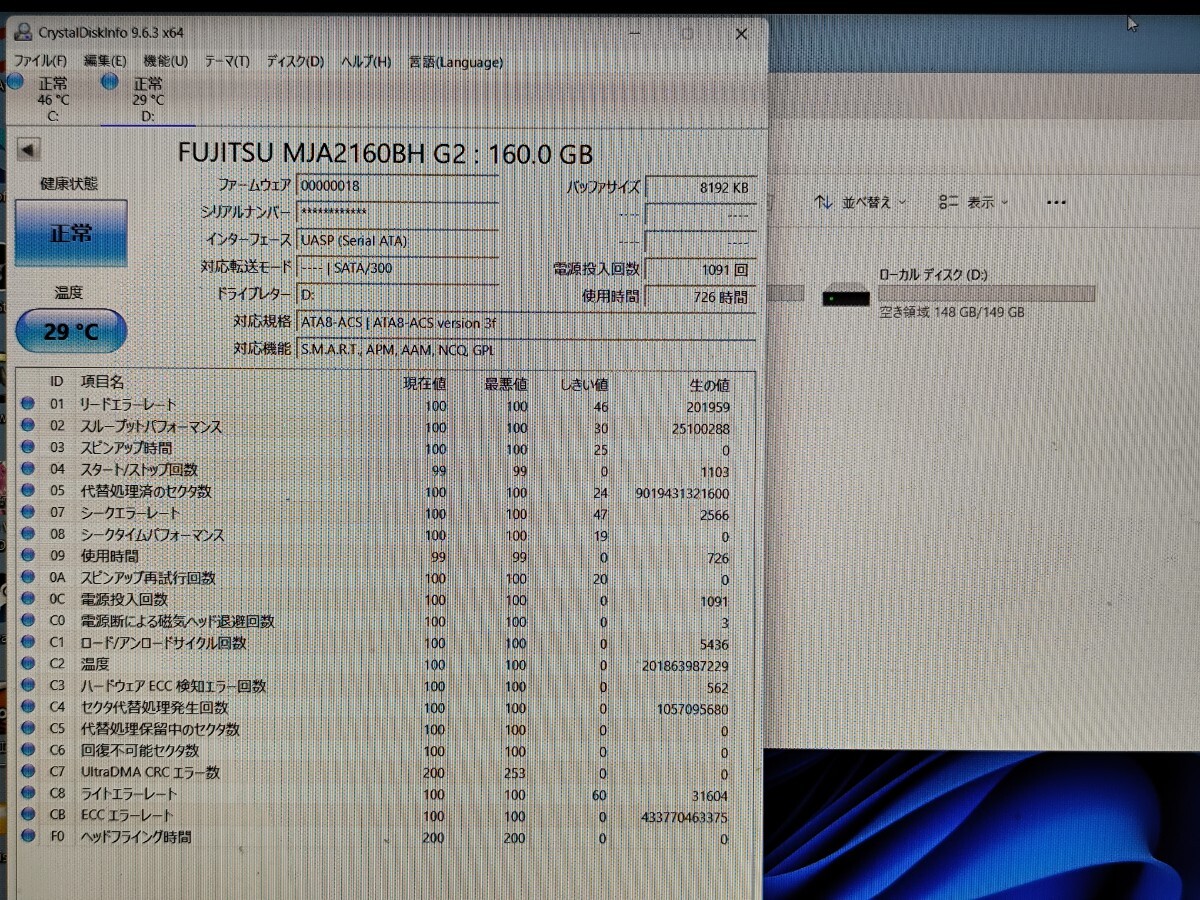Click the status dot for 0C 電源投入回数
The height and width of the screenshot is (900, 1200).
(x=28, y=599)
